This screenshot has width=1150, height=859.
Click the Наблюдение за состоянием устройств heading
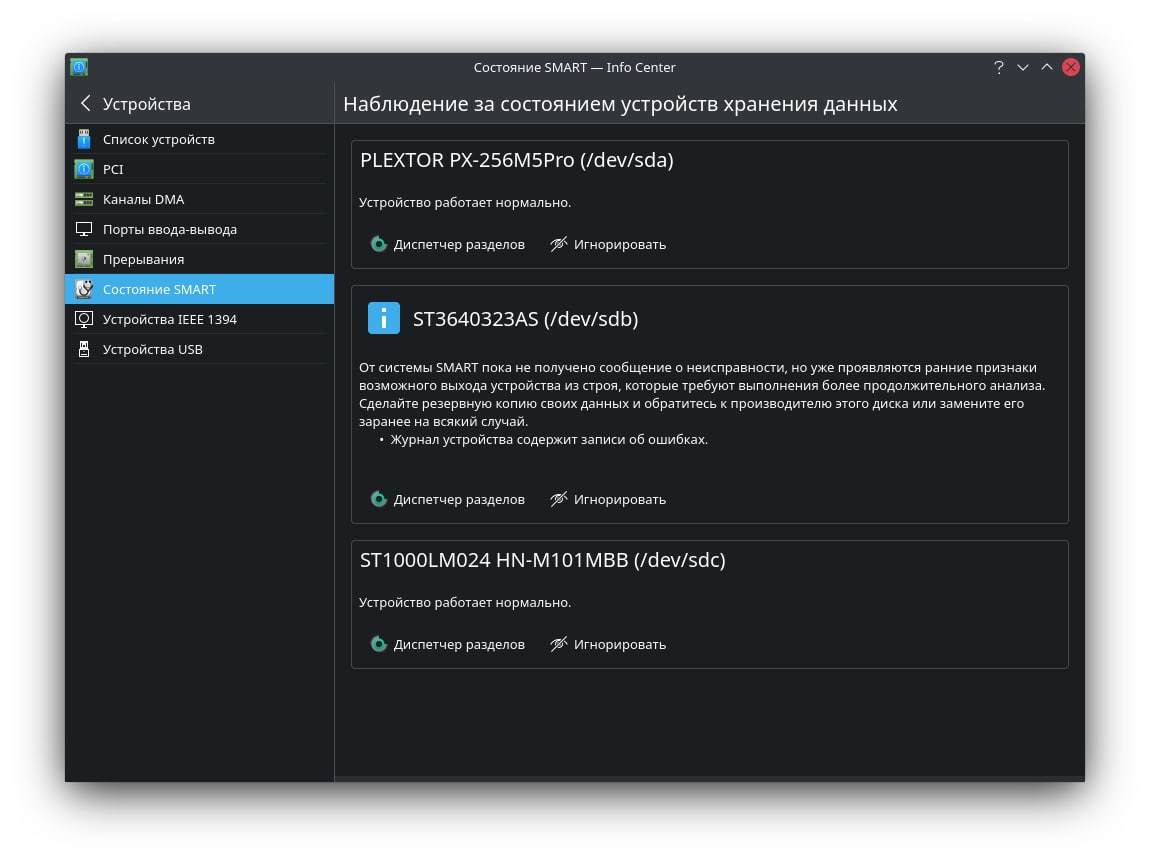(620, 104)
